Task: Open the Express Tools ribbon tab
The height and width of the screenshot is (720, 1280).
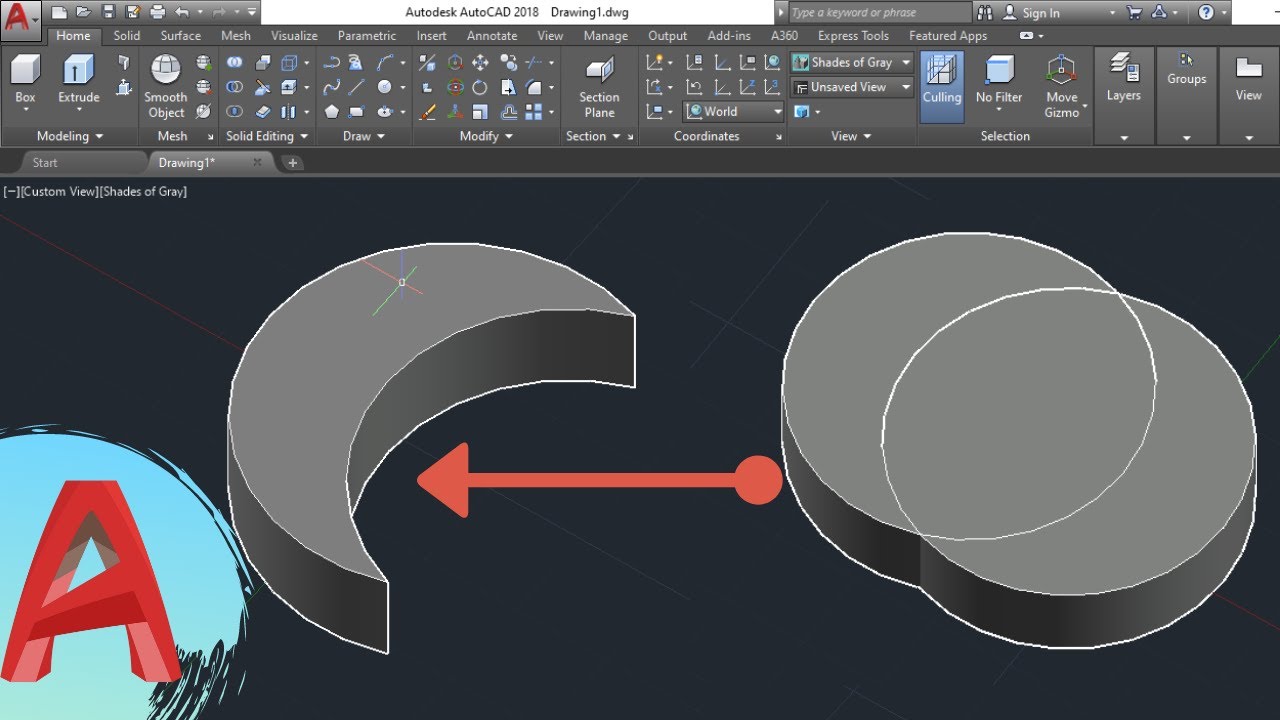Action: (853, 36)
